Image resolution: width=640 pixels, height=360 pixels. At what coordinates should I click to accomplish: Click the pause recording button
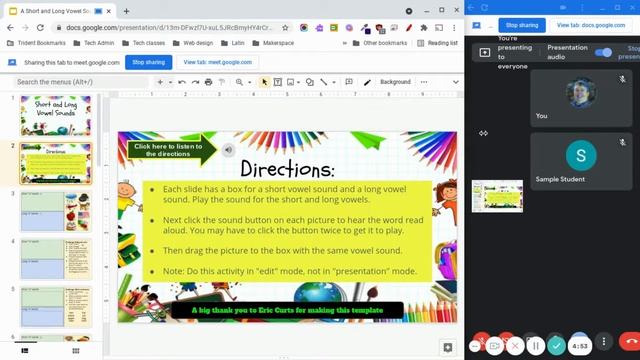coord(536,346)
